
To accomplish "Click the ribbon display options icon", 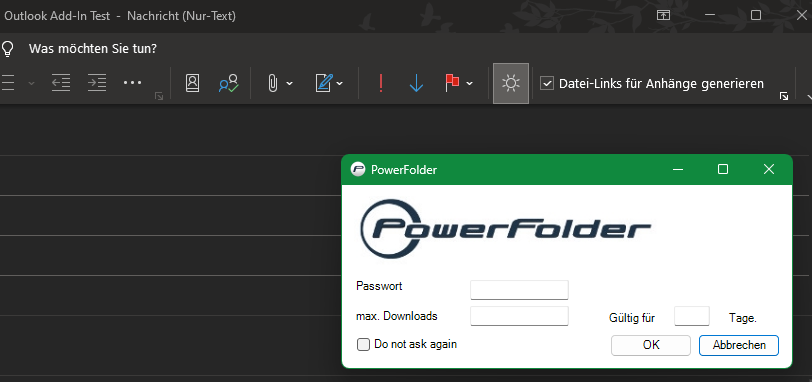I will coord(663,16).
